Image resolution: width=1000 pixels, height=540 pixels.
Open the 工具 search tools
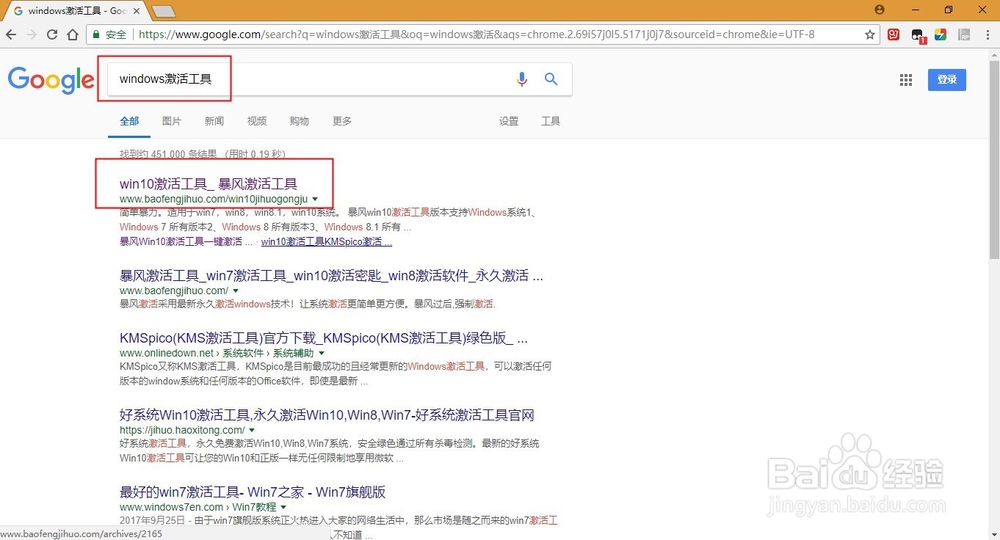point(550,120)
